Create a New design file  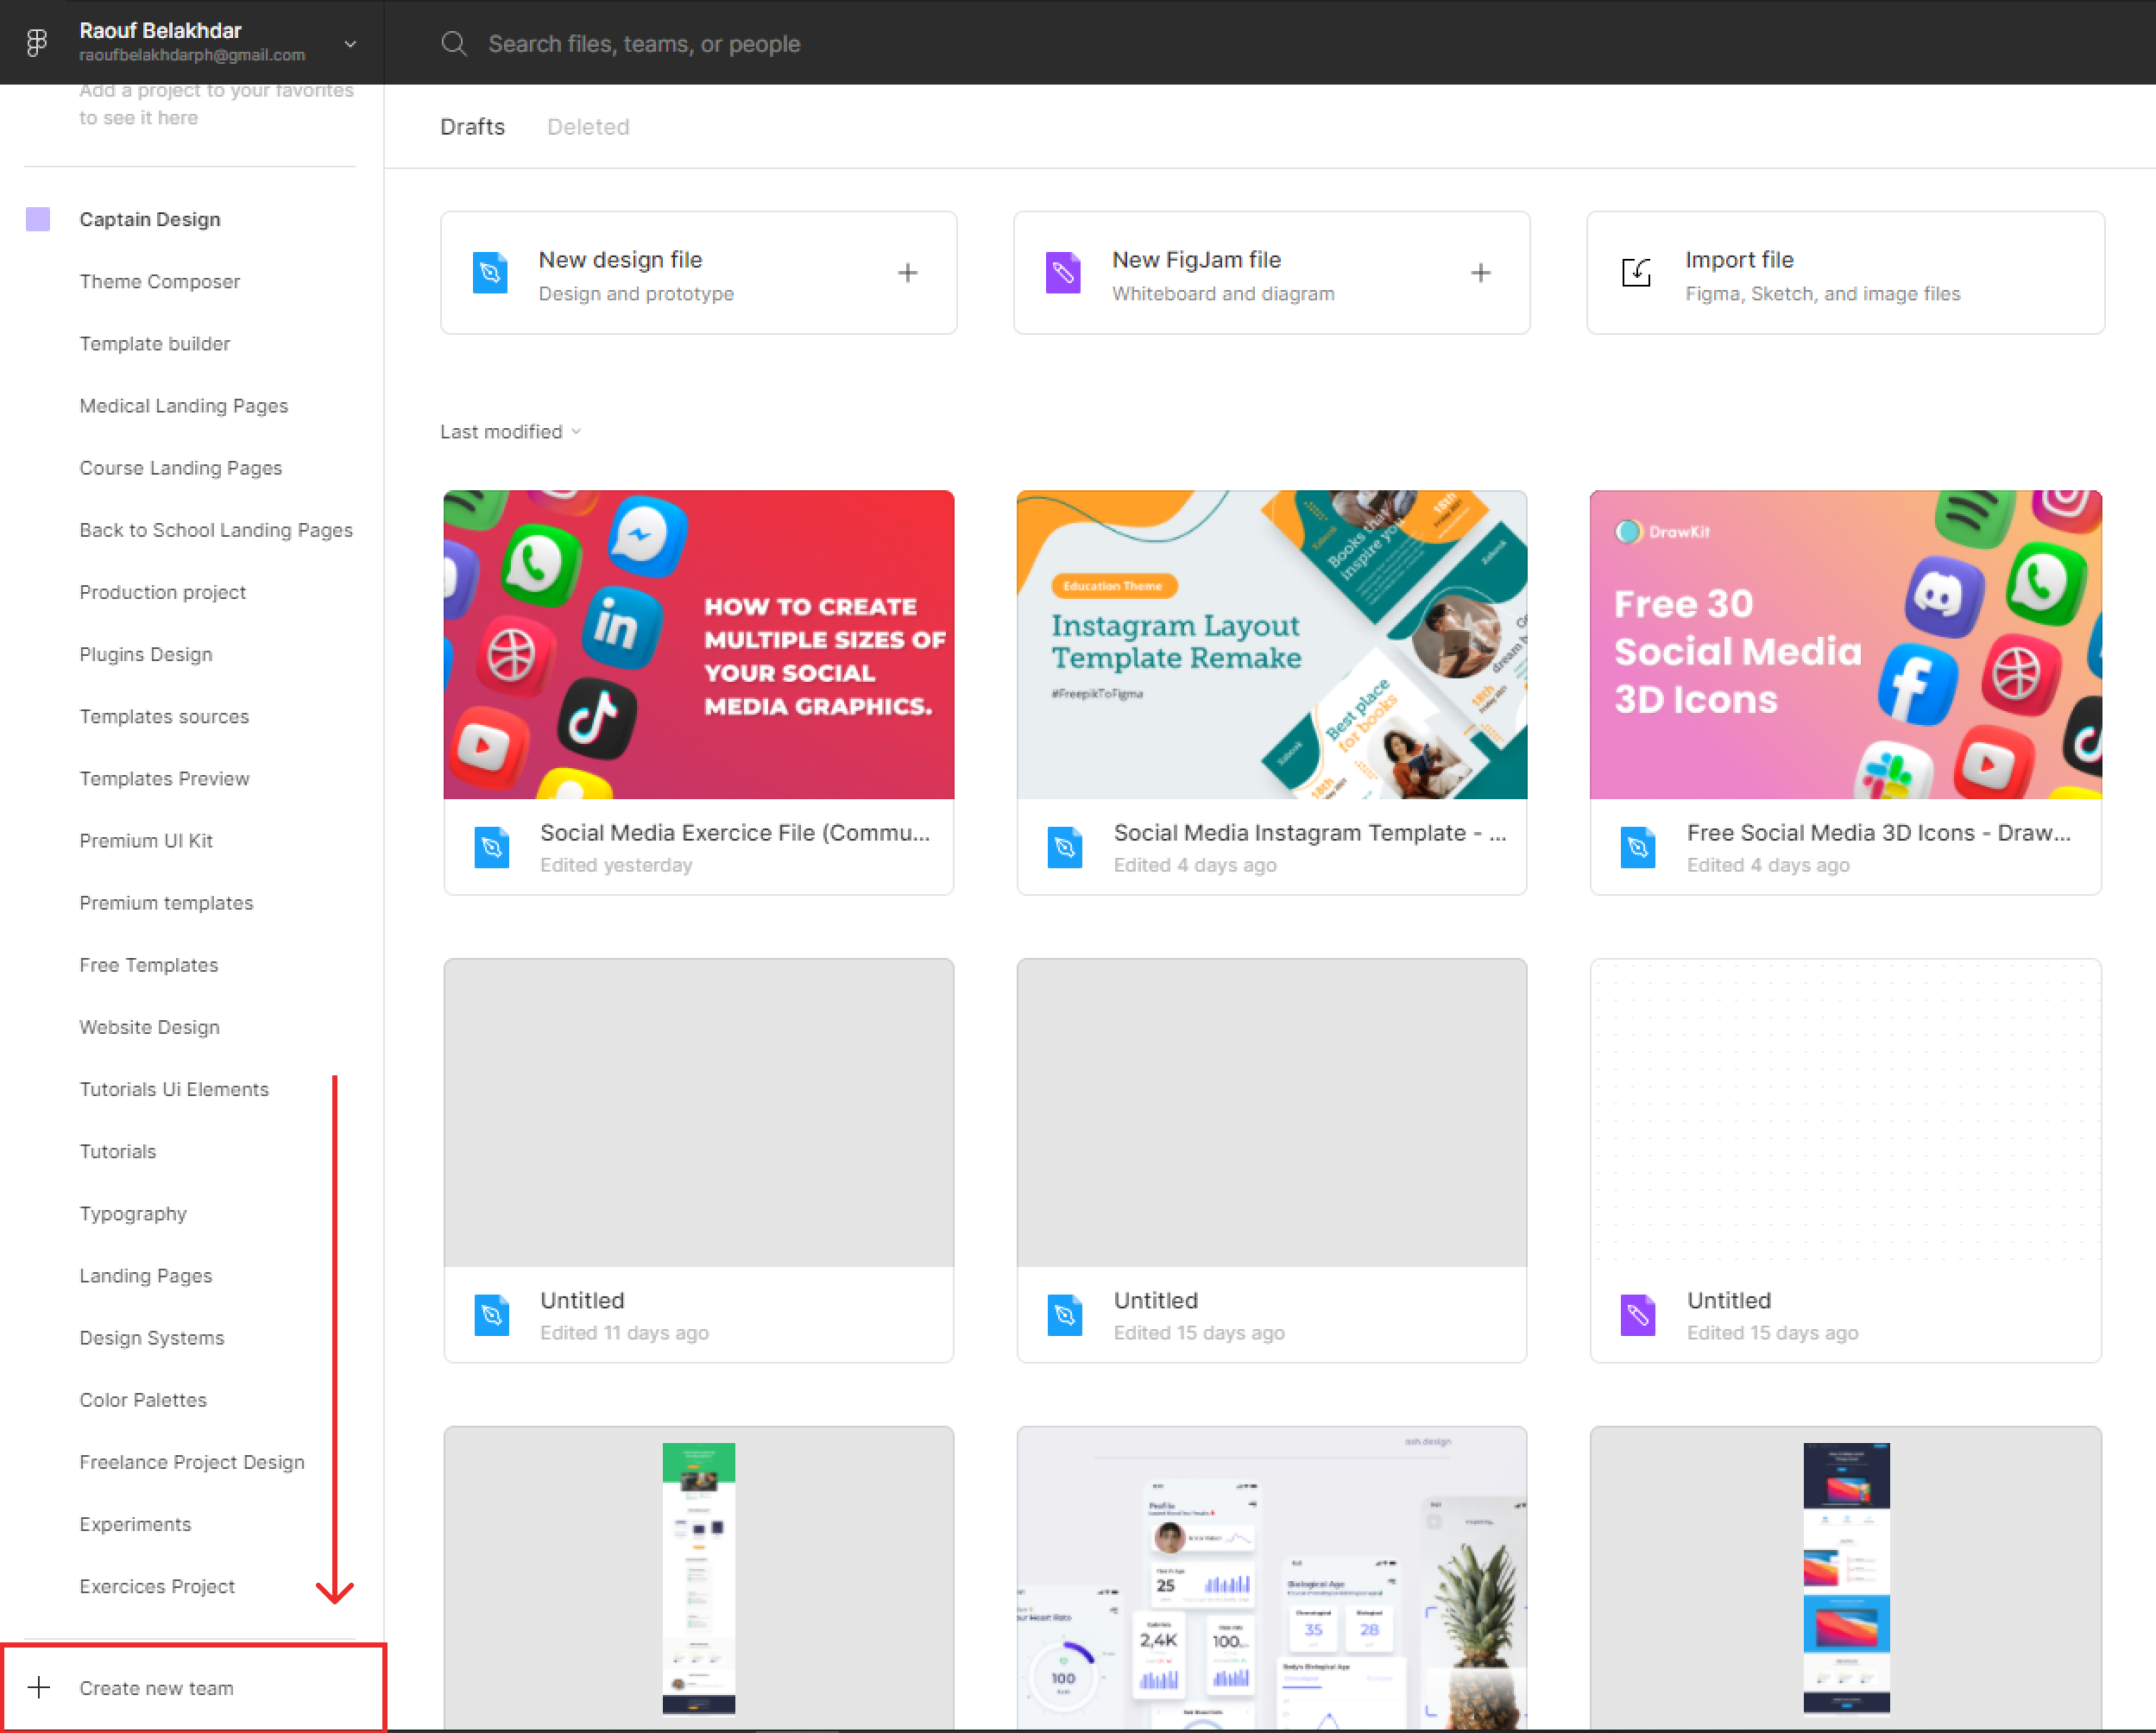click(x=698, y=273)
